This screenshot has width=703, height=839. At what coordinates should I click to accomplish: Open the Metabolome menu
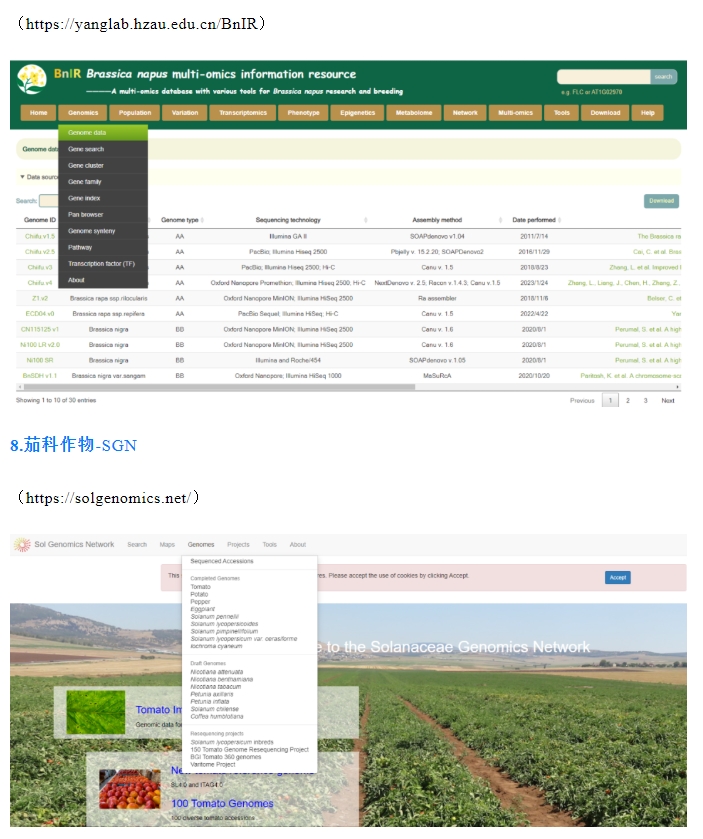pyautogui.click(x=415, y=114)
